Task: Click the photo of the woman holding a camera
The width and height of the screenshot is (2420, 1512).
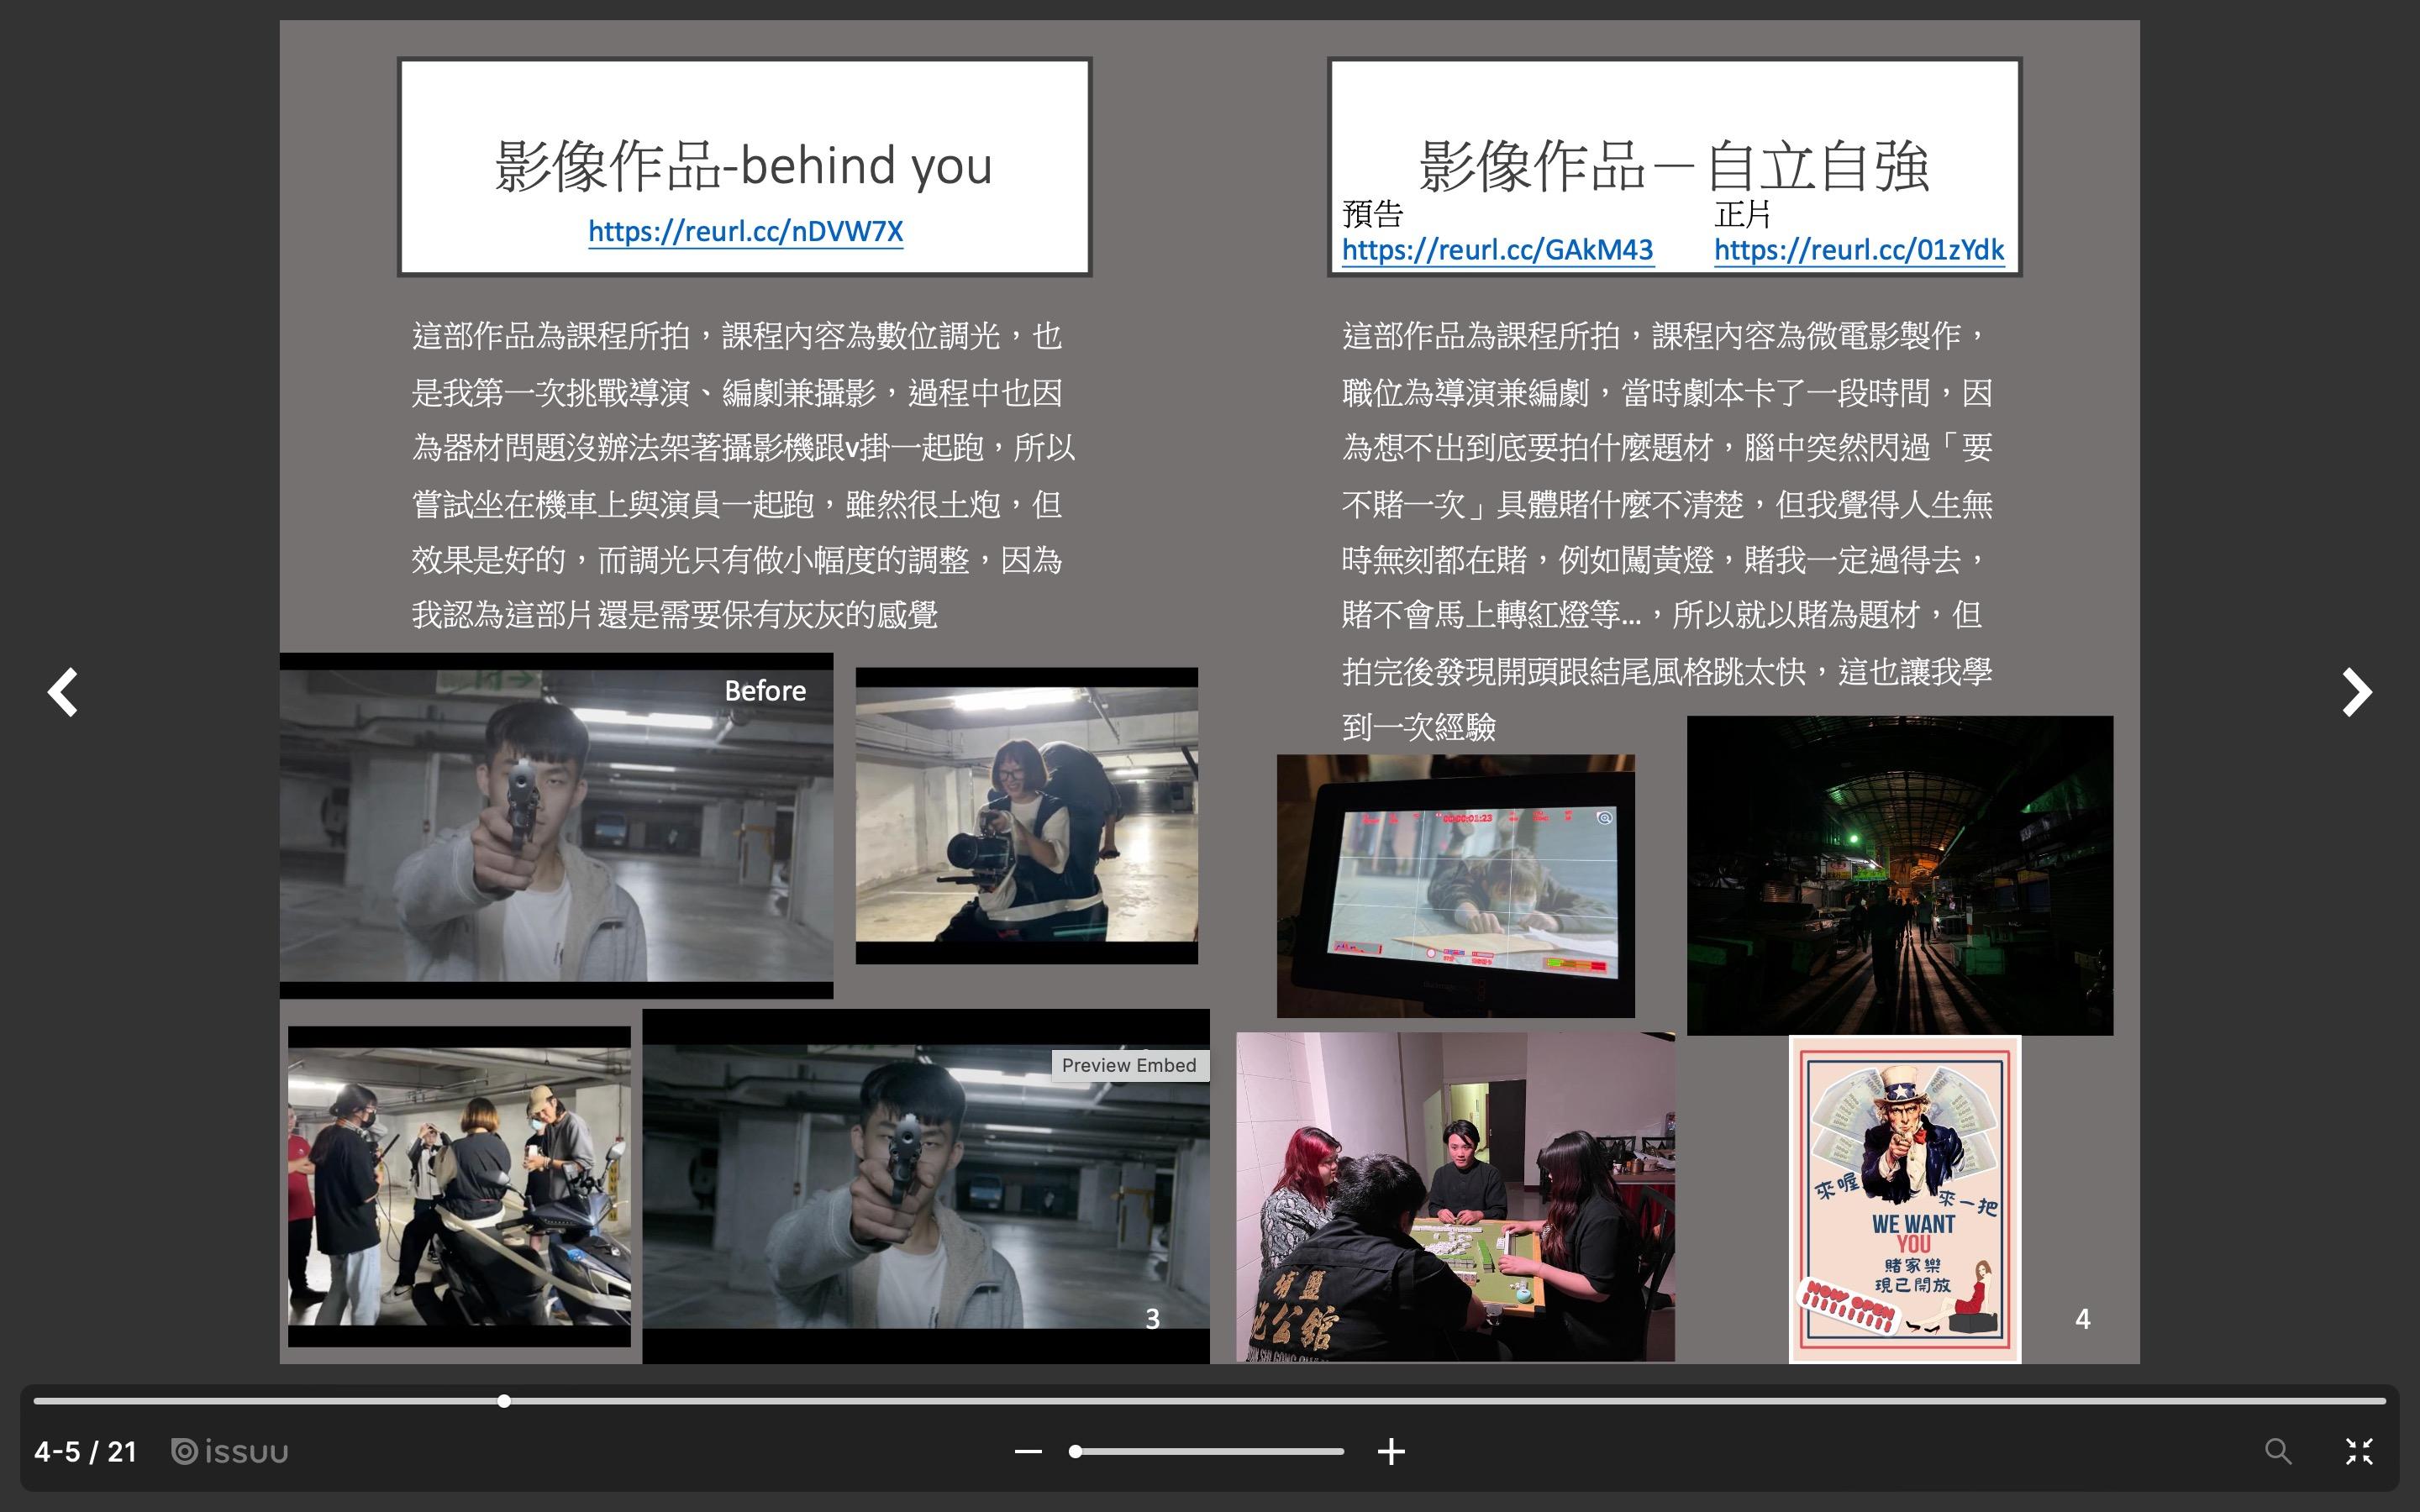Action: 1026,815
